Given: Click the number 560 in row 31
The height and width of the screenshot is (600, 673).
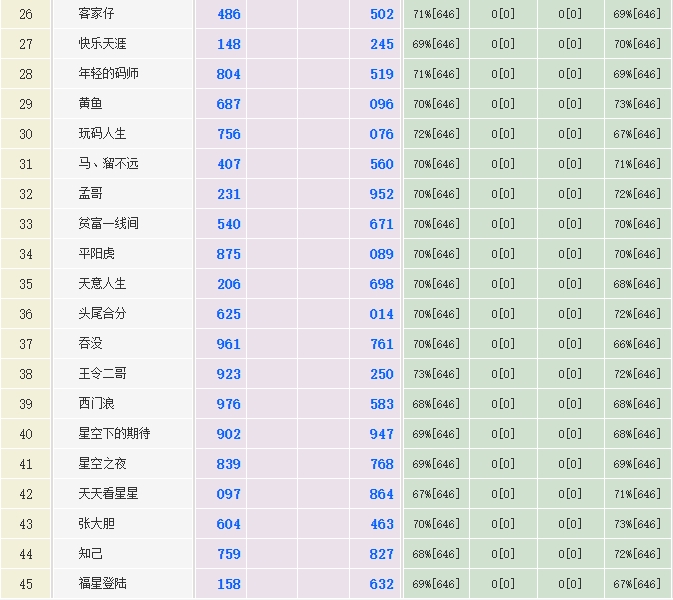Looking at the screenshot, I should click(x=381, y=164).
